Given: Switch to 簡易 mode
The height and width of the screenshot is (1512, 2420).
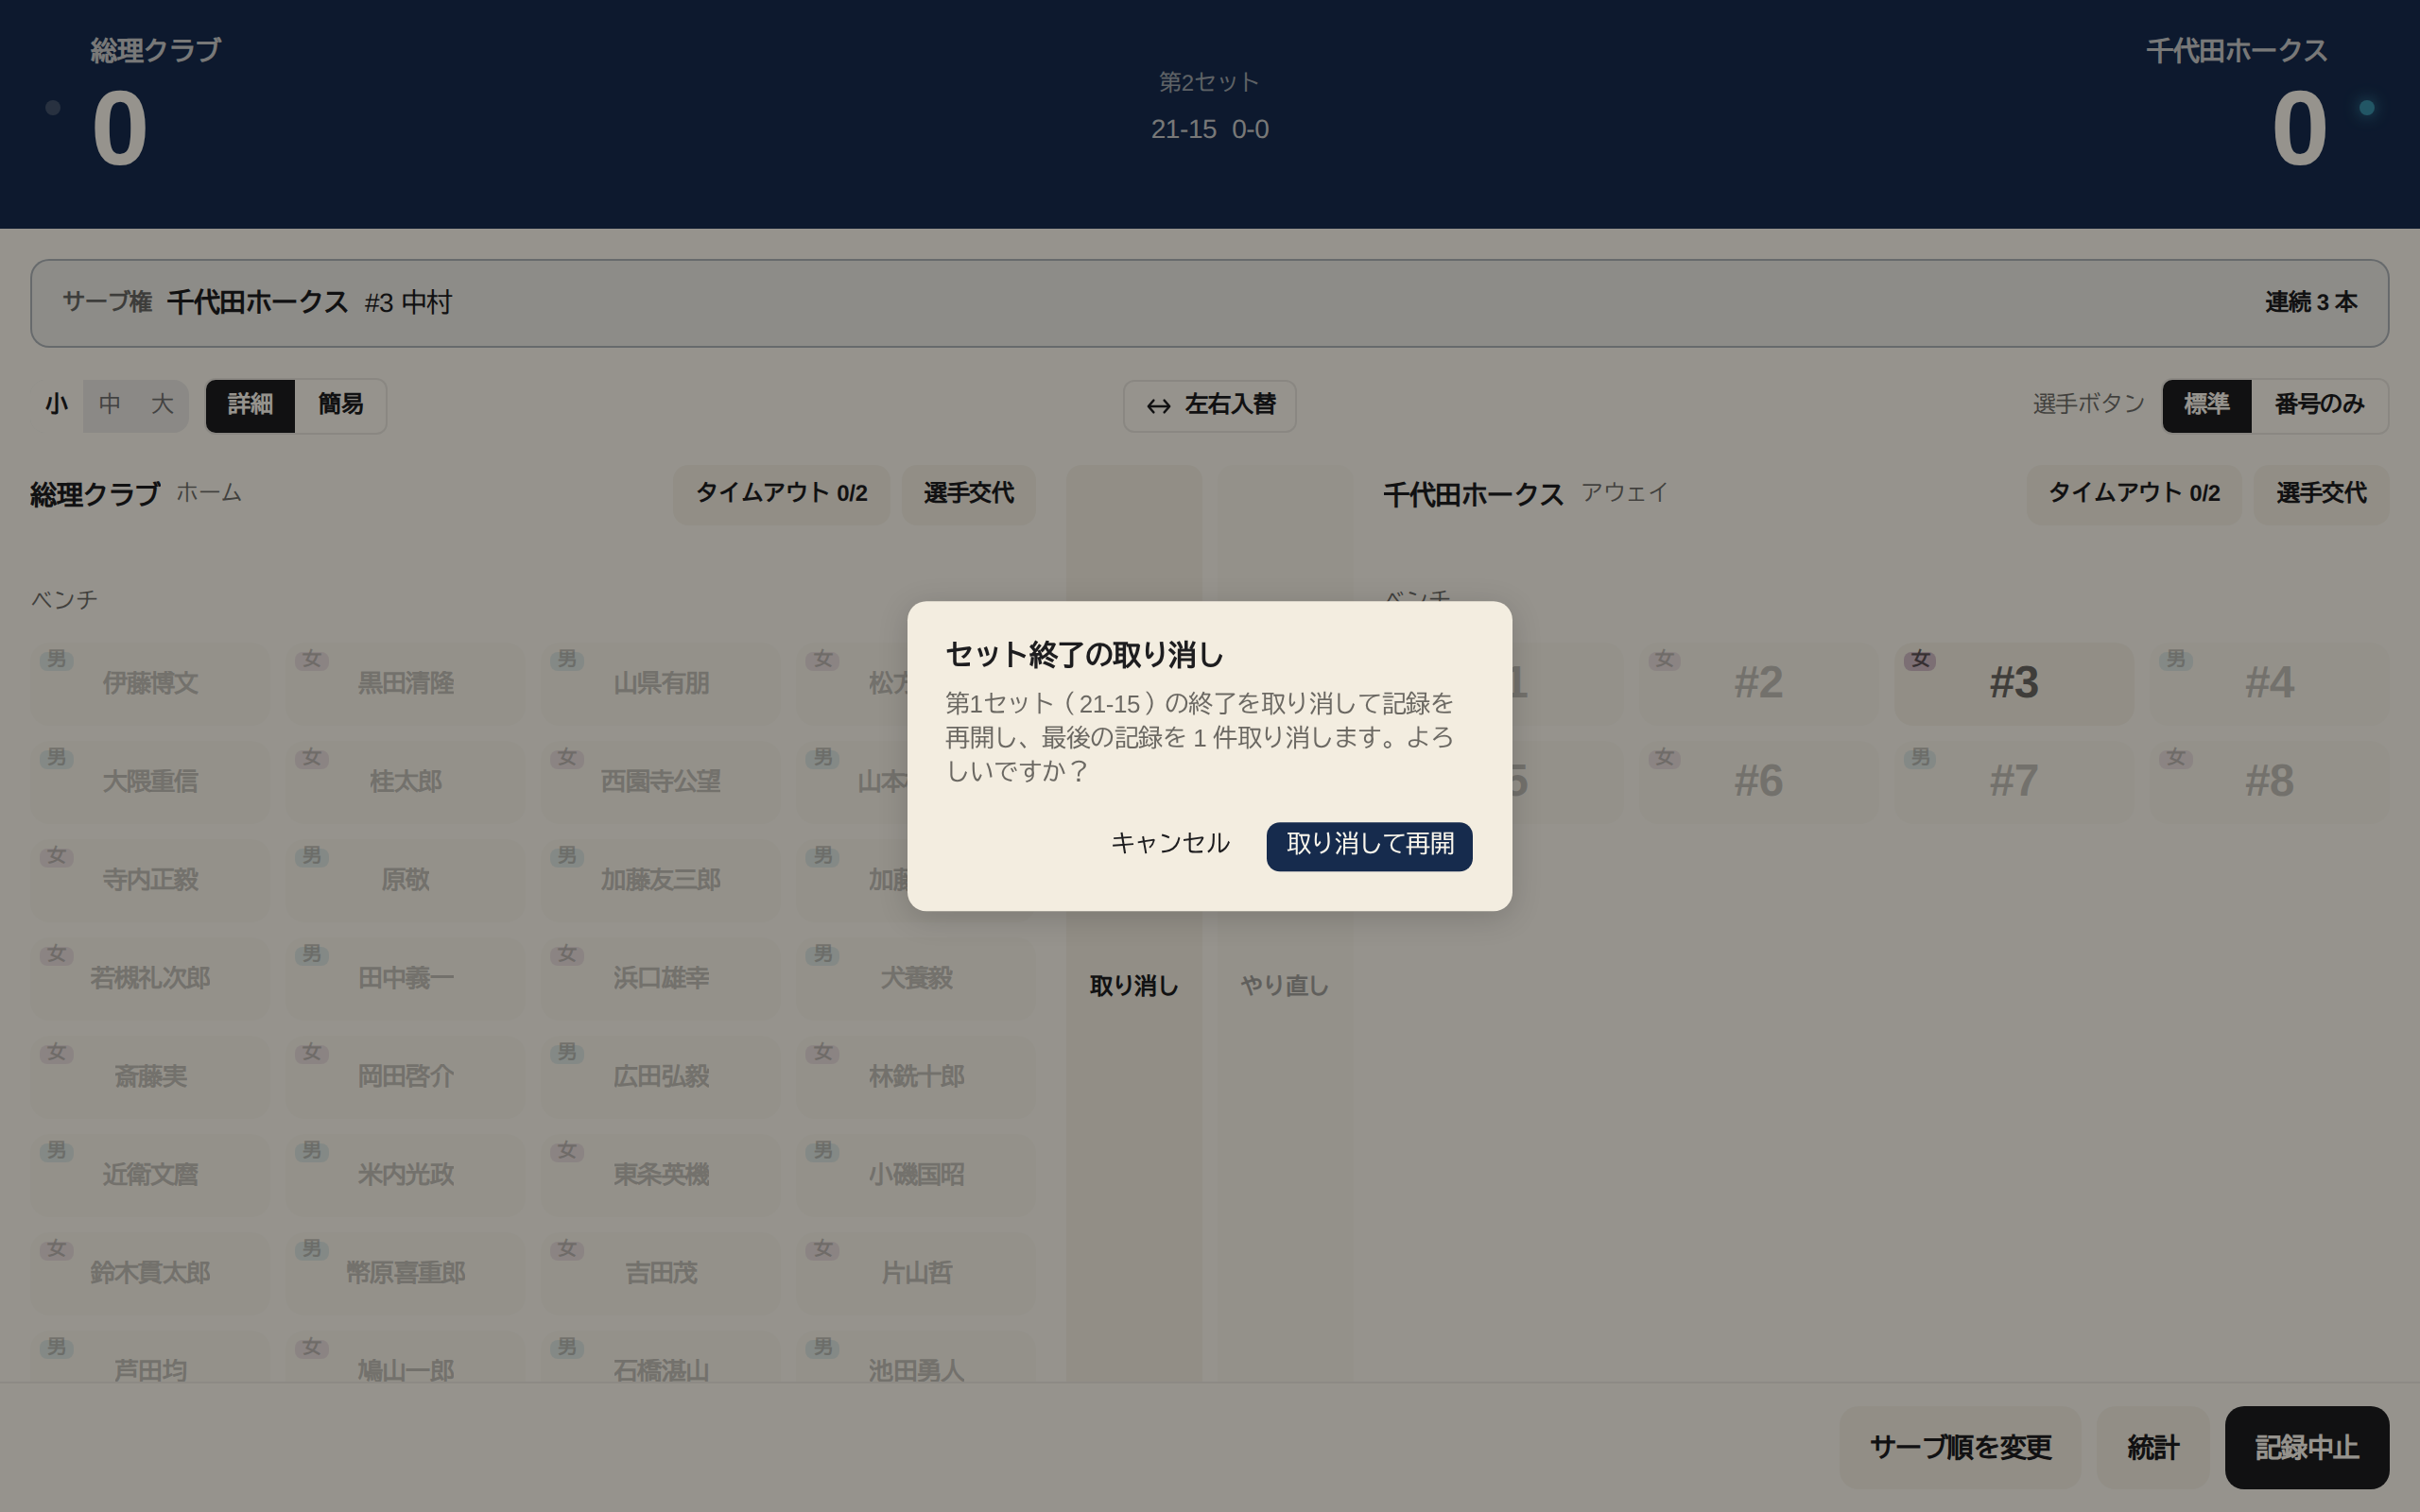Looking at the screenshot, I should [x=341, y=405].
